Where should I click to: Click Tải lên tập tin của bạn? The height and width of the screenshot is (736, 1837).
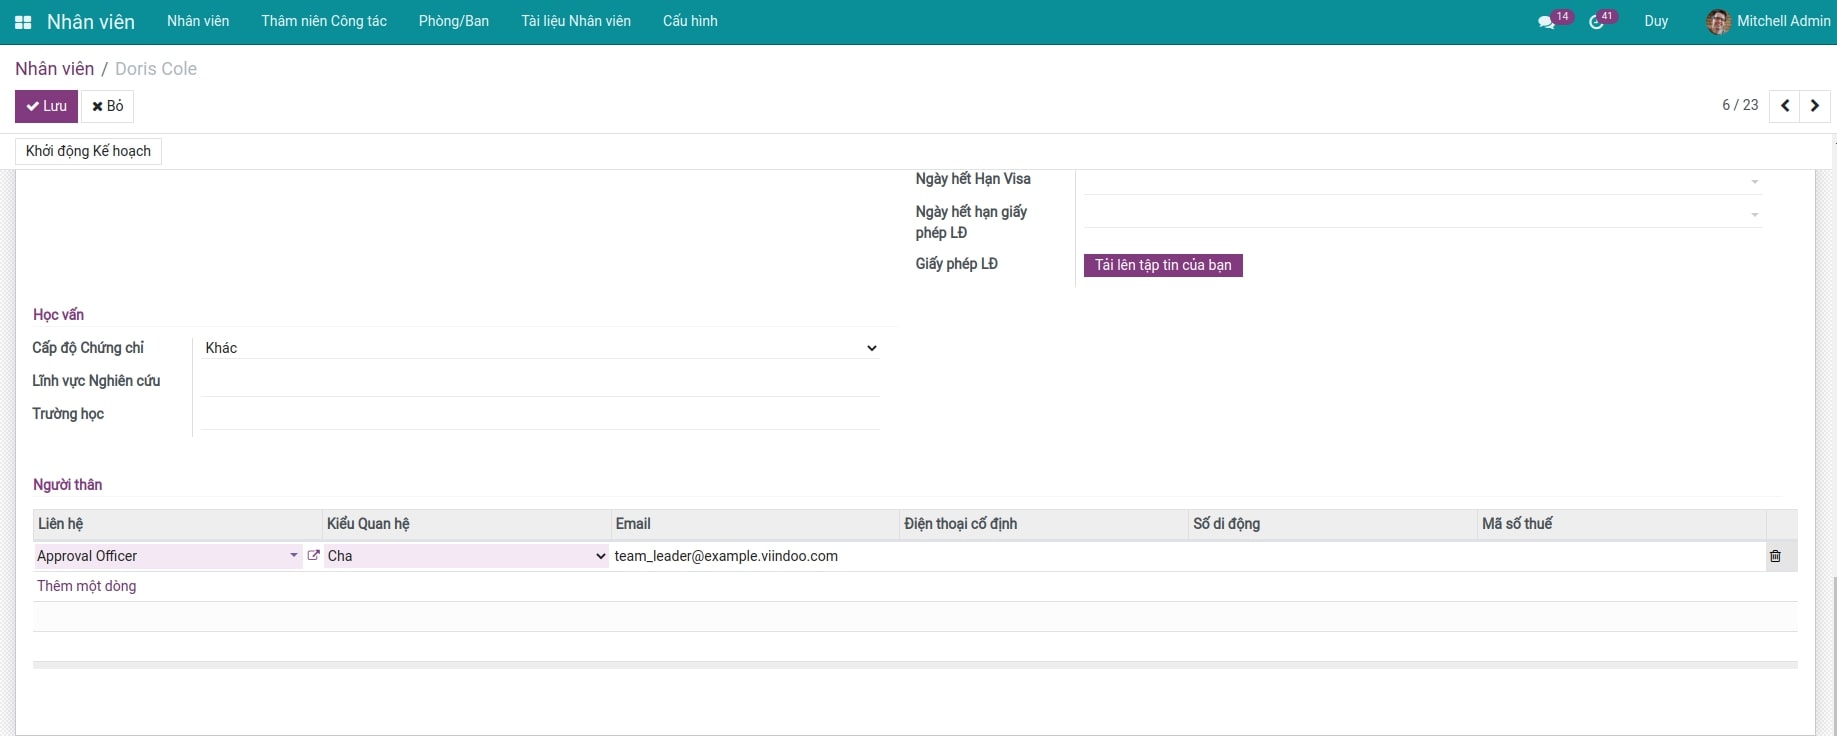pyautogui.click(x=1163, y=265)
